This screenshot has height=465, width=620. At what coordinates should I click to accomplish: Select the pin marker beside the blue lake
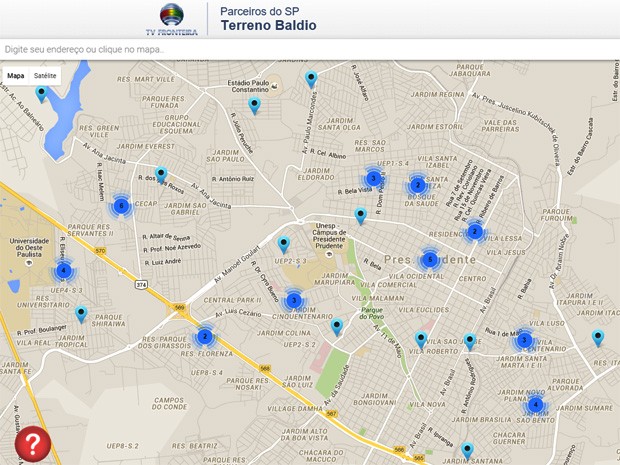(41, 94)
